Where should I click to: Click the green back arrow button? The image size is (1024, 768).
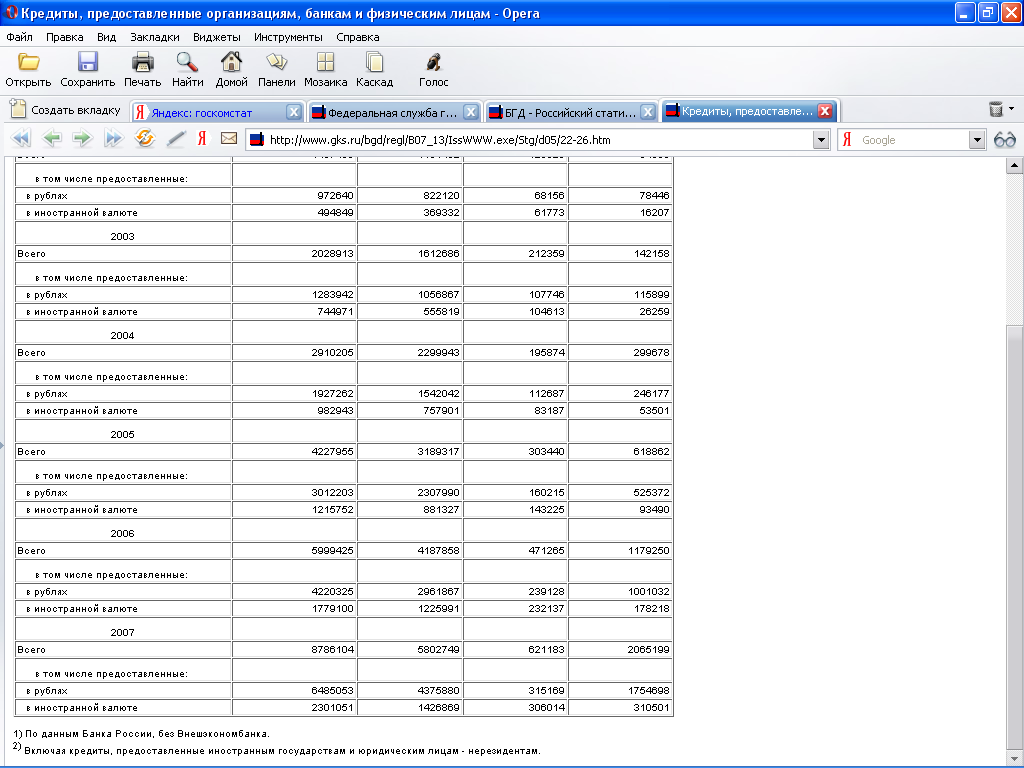[x=52, y=139]
